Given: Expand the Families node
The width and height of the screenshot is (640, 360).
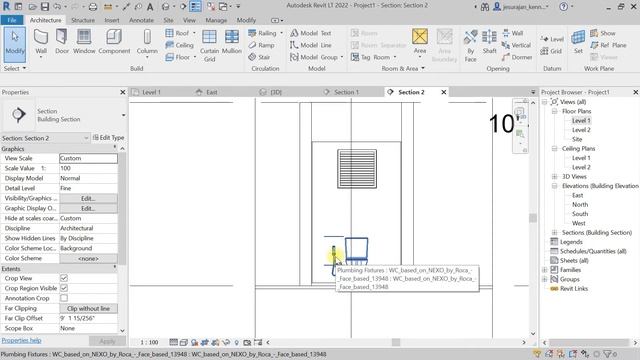Looking at the screenshot, I should pos(544,270).
